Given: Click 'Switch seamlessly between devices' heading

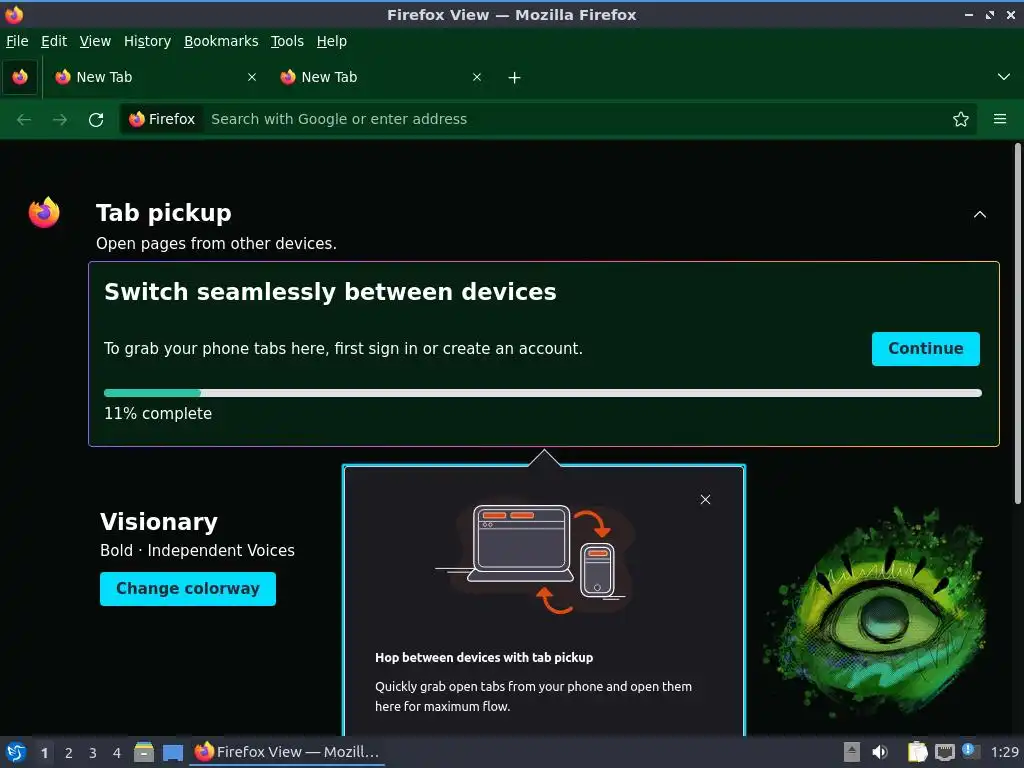Looking at the screenshot, I should click(x=330, y=292).
